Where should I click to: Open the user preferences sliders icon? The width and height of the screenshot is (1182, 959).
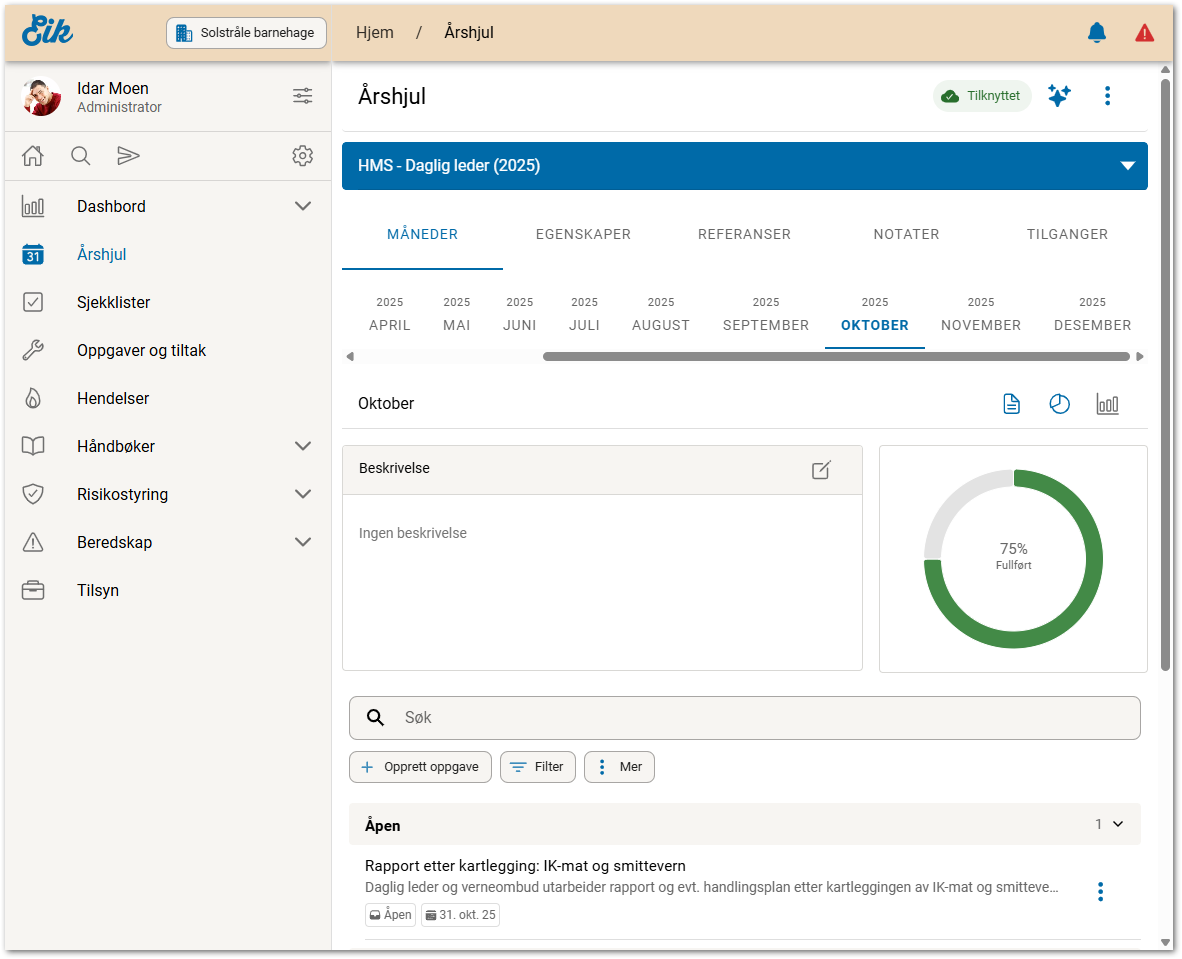tap(302, 96)
